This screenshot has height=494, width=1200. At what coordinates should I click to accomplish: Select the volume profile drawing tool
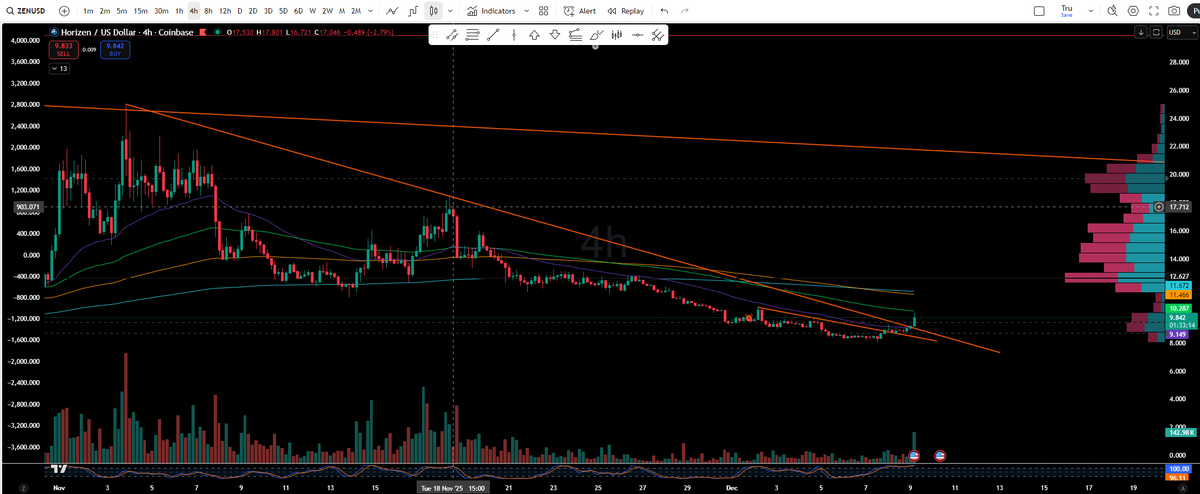point(616,35)
